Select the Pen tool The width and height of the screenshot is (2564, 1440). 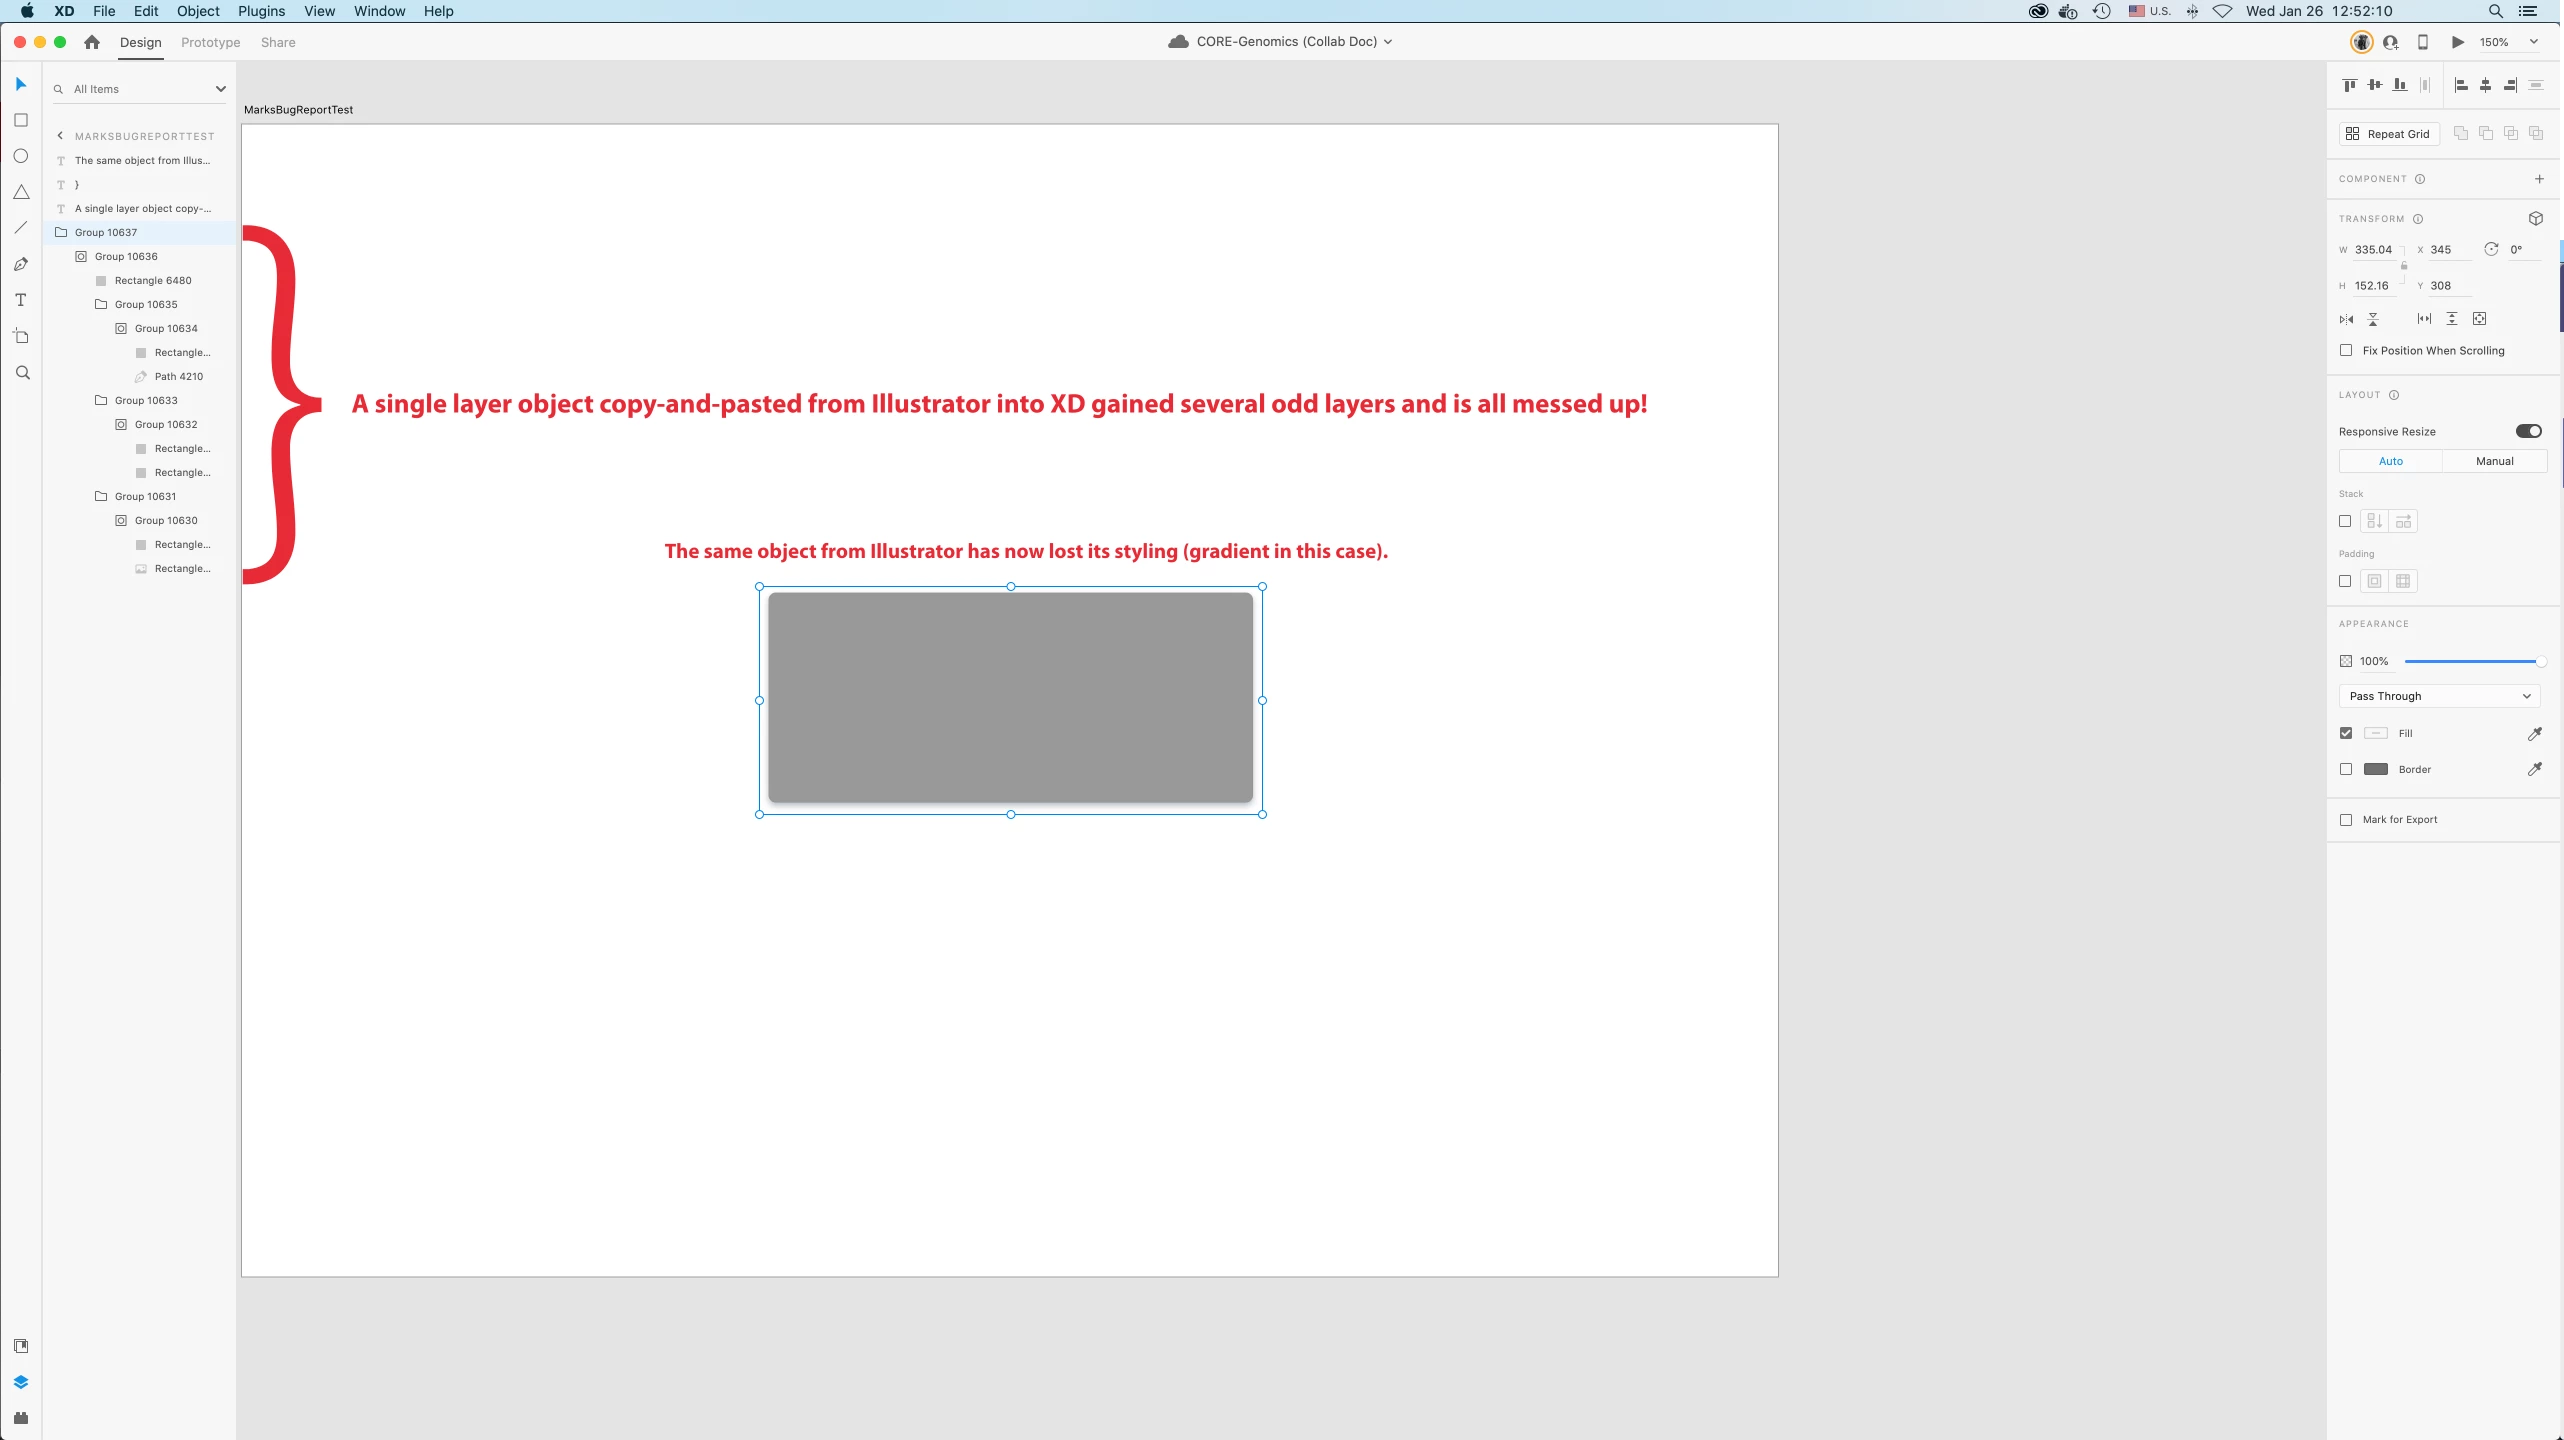click(x=21, y=264)
